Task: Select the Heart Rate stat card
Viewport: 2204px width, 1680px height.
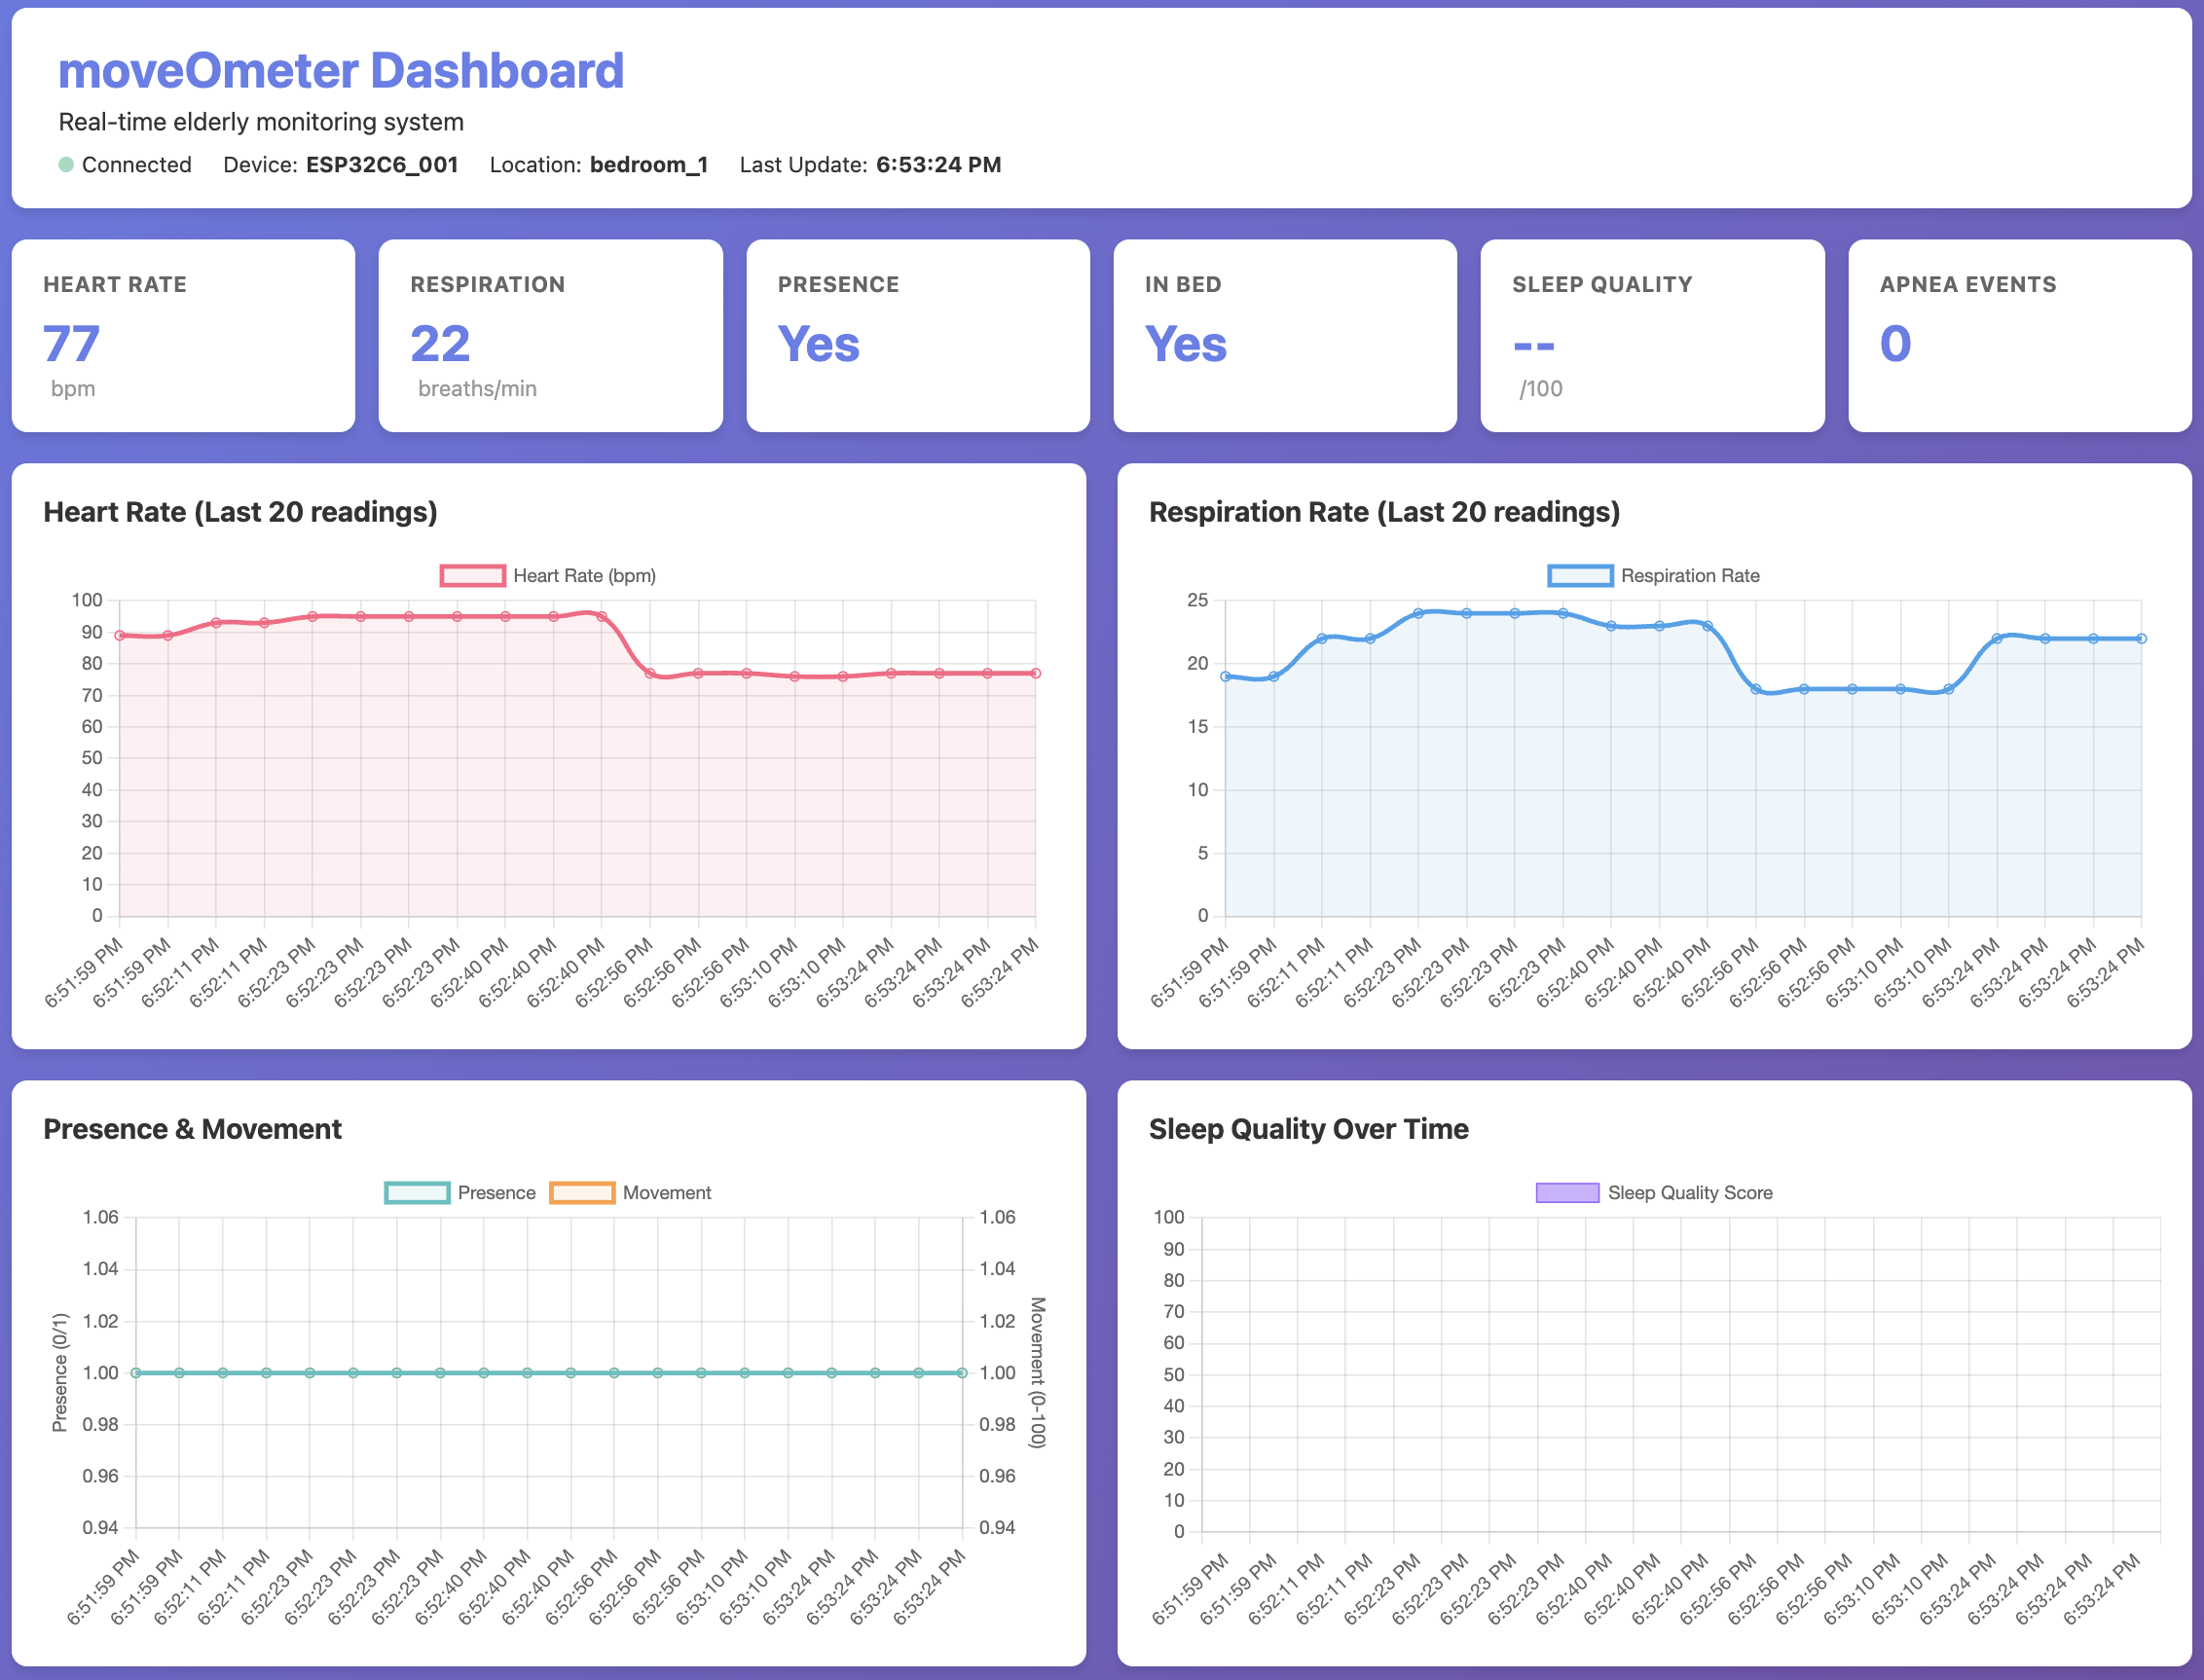Action: click(x=183, y=336)
